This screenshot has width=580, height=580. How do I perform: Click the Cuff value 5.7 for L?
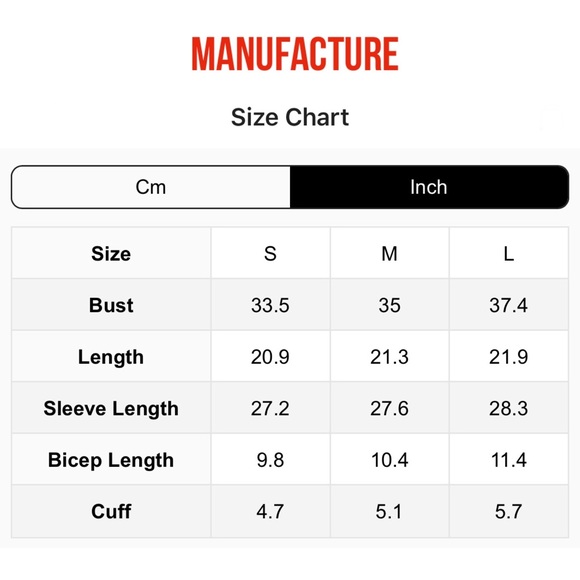point(509,512)
